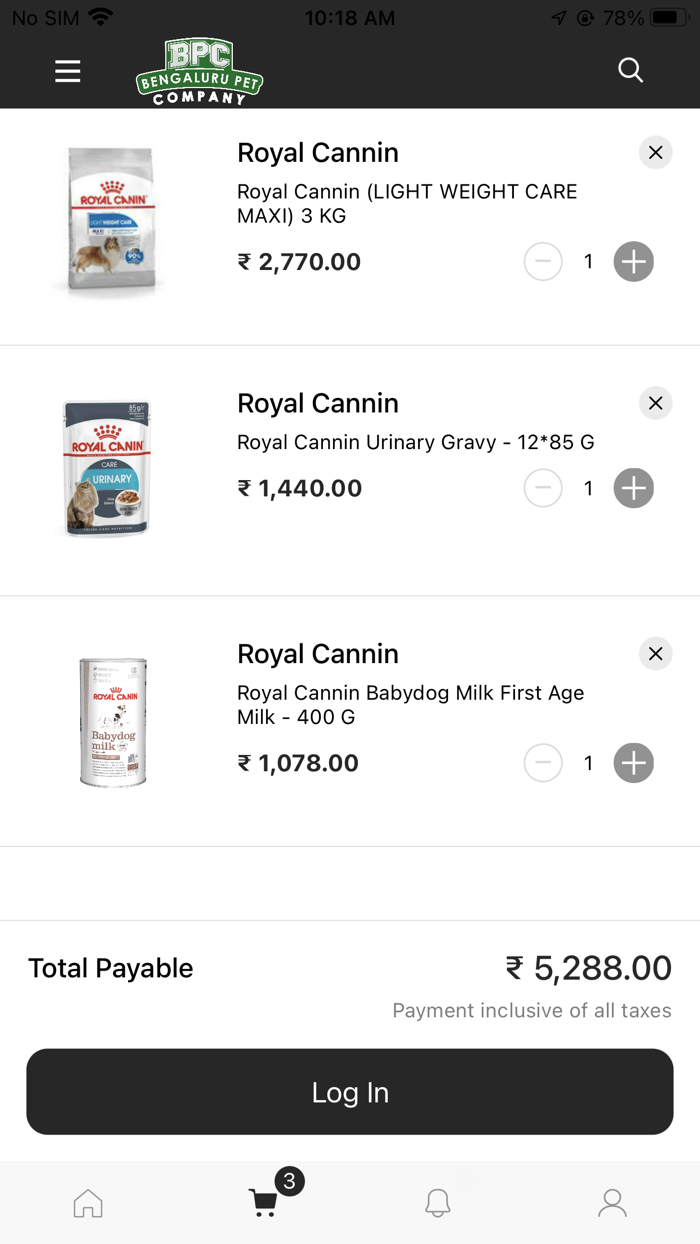
Task: Decrease quantity of Urinary Gravy
Action: point(543,488)
